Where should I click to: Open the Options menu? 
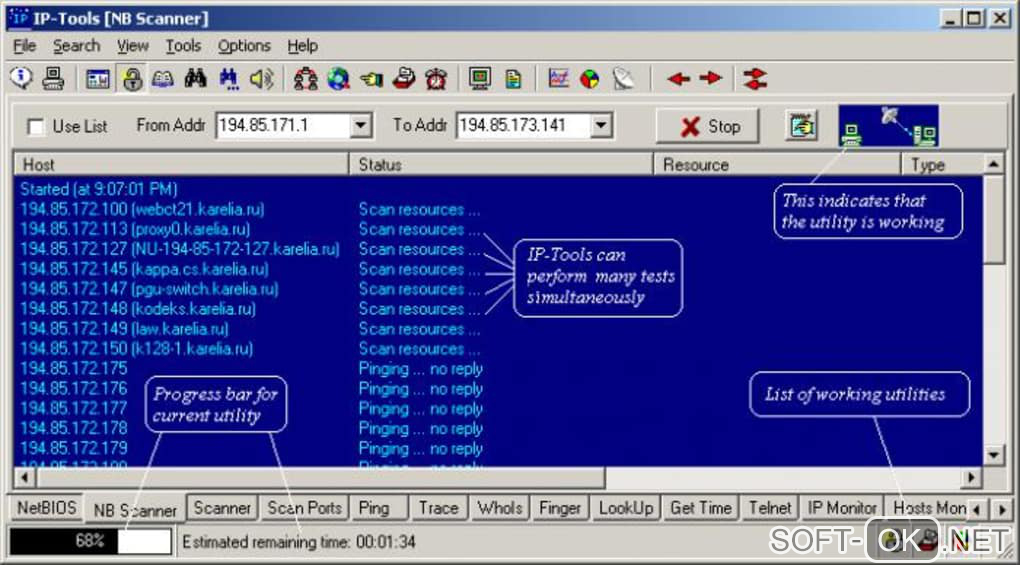(x=244, y=46)
